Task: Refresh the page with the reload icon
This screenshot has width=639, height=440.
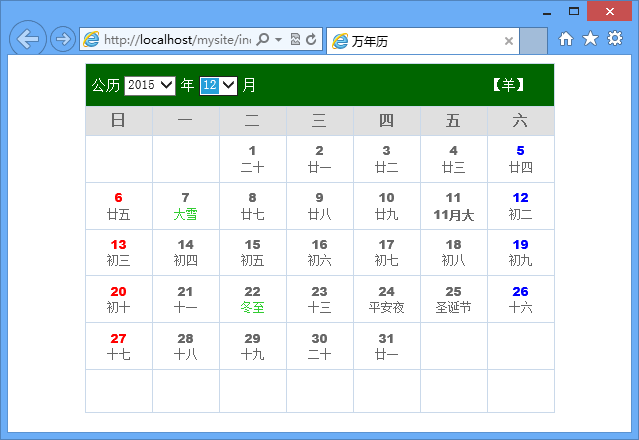Action: 311,39
